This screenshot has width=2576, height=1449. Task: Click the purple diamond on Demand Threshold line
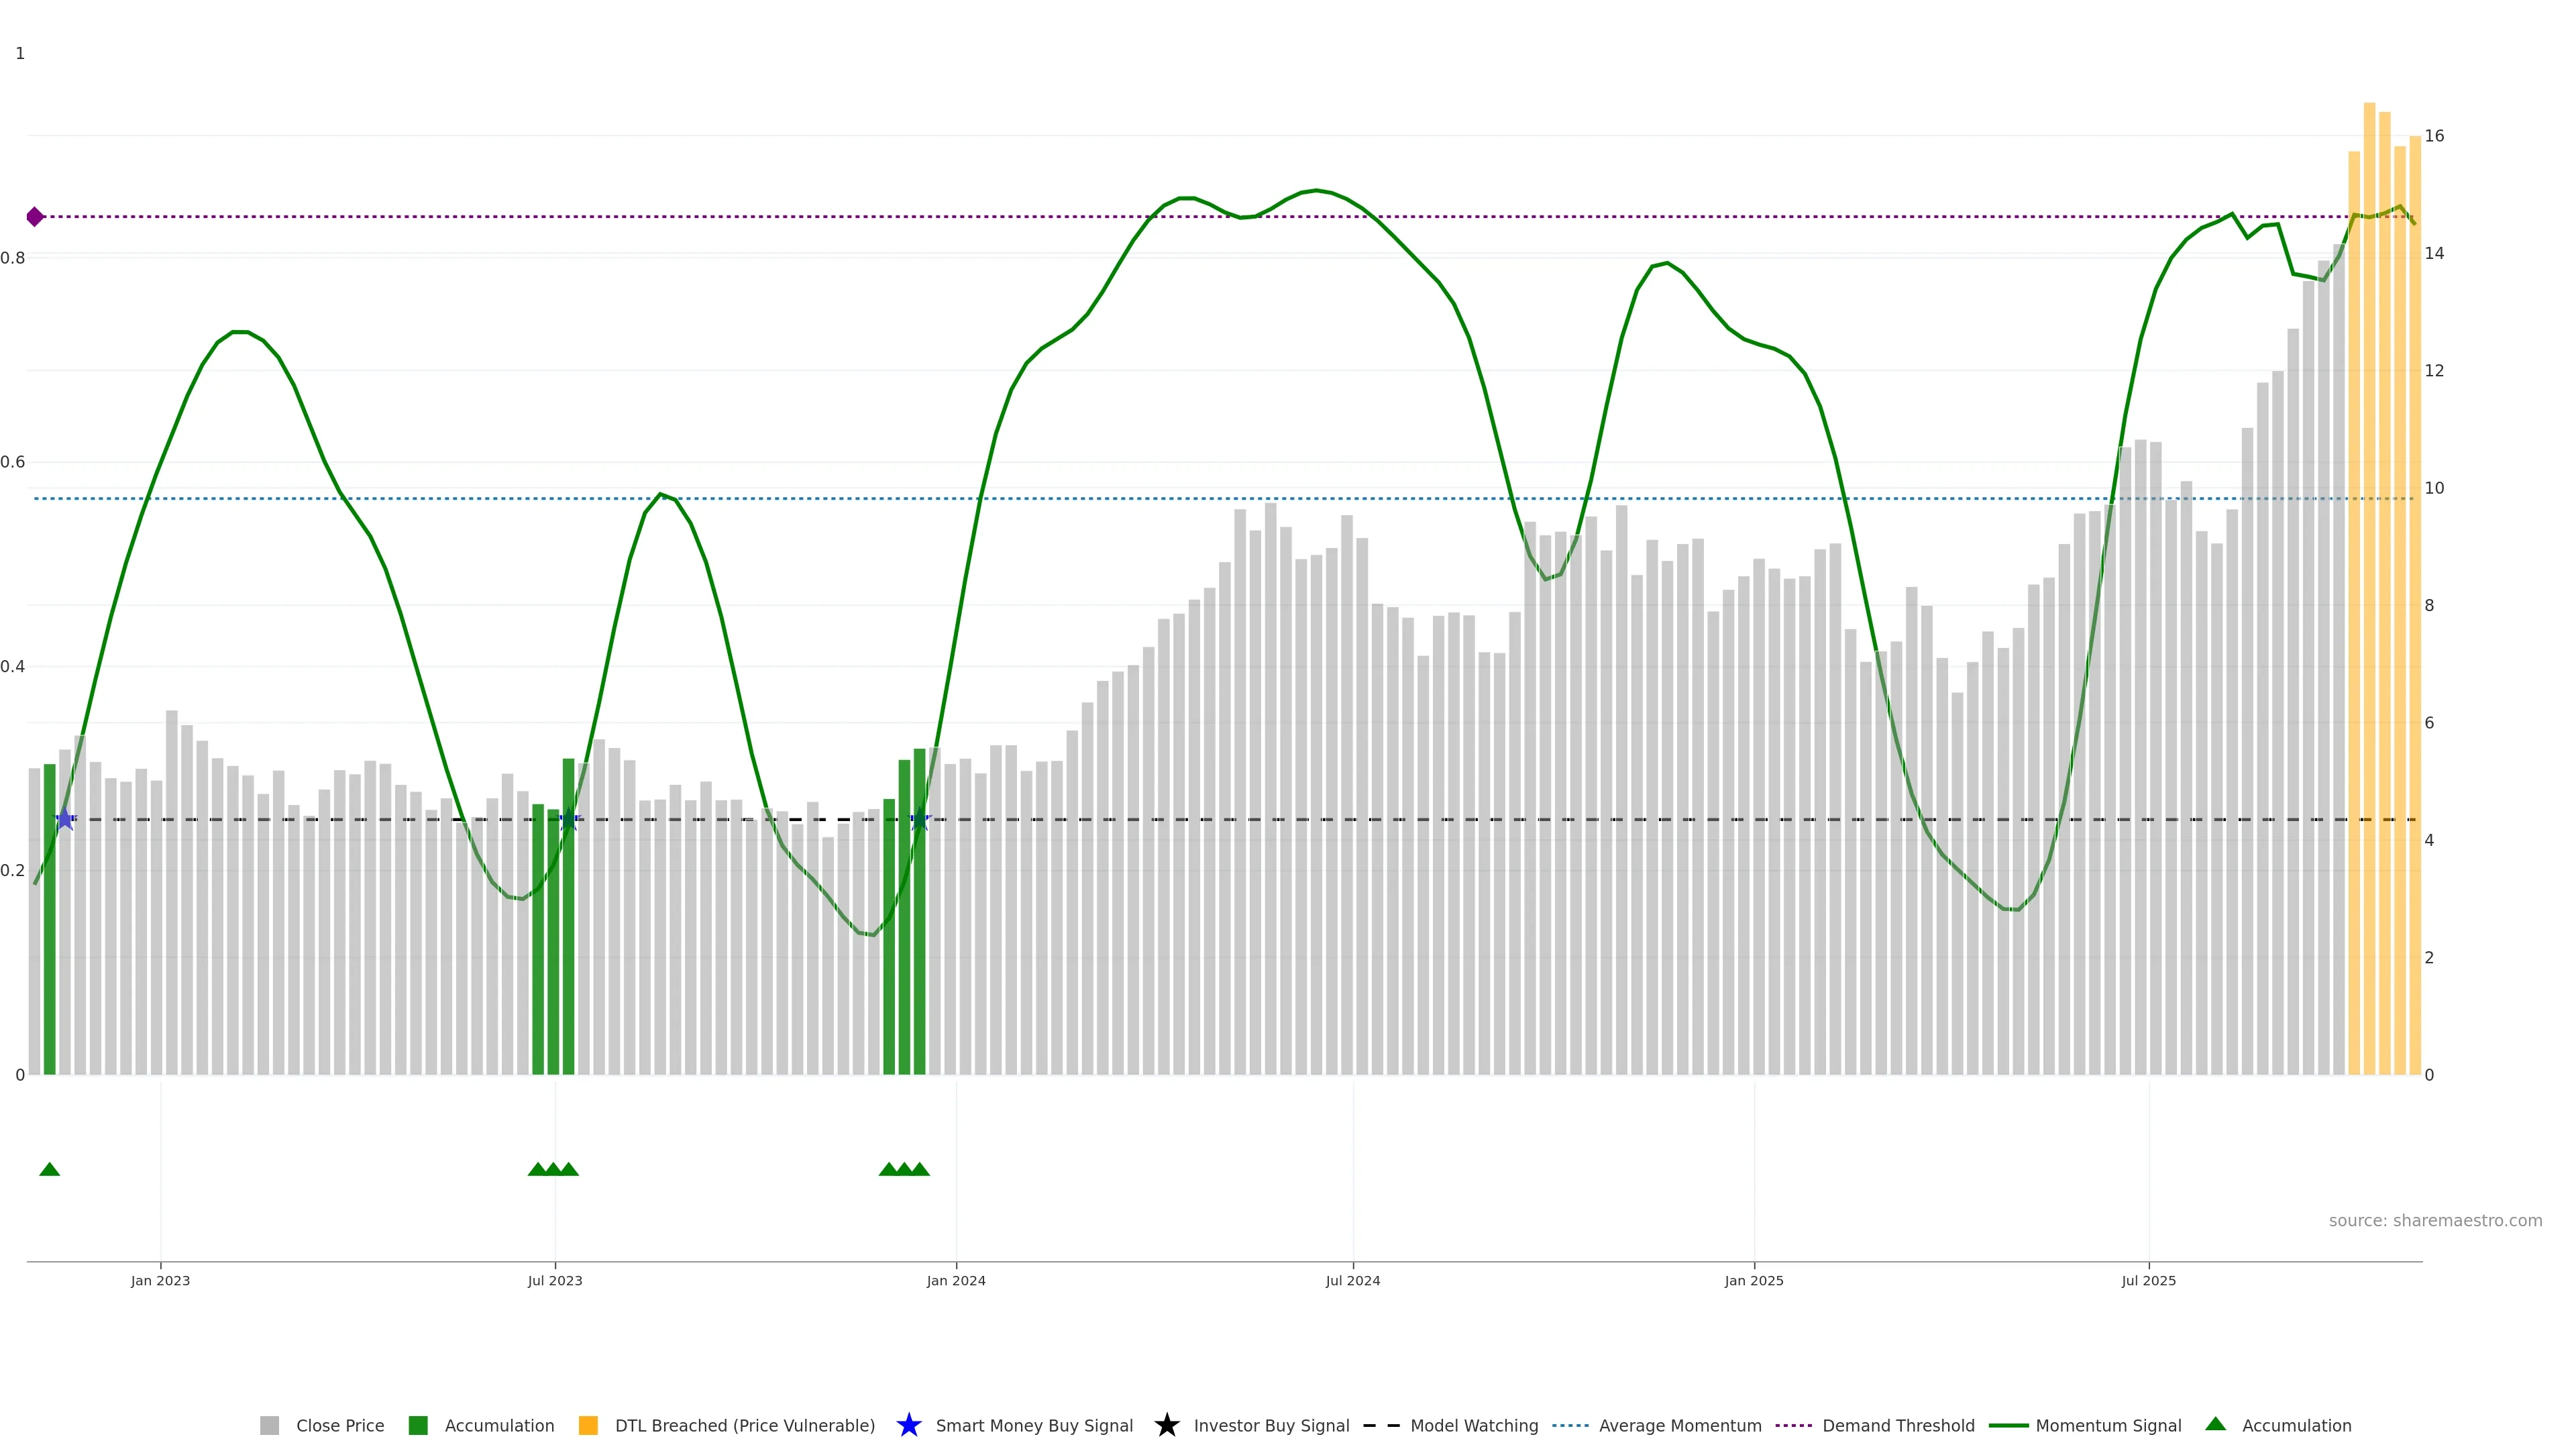click(x=35, y=217)
